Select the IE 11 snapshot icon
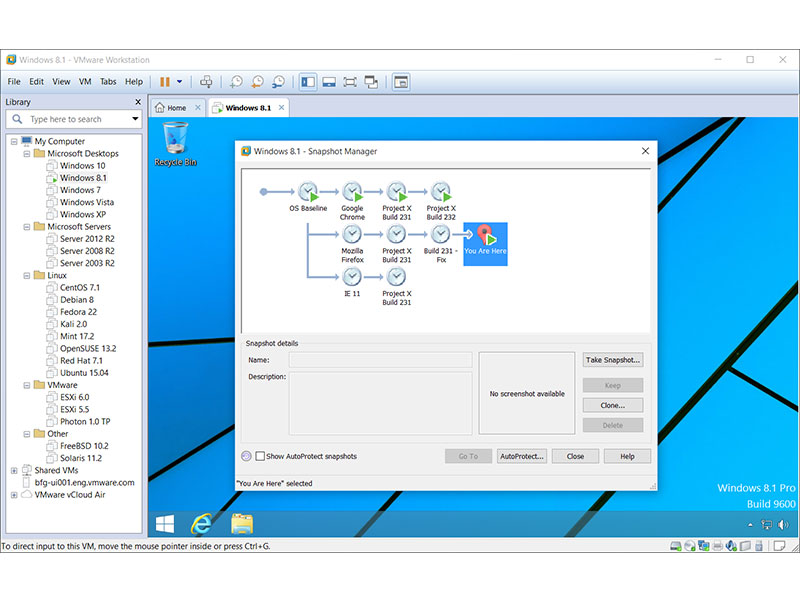The image size is (800, 600). 352,277
